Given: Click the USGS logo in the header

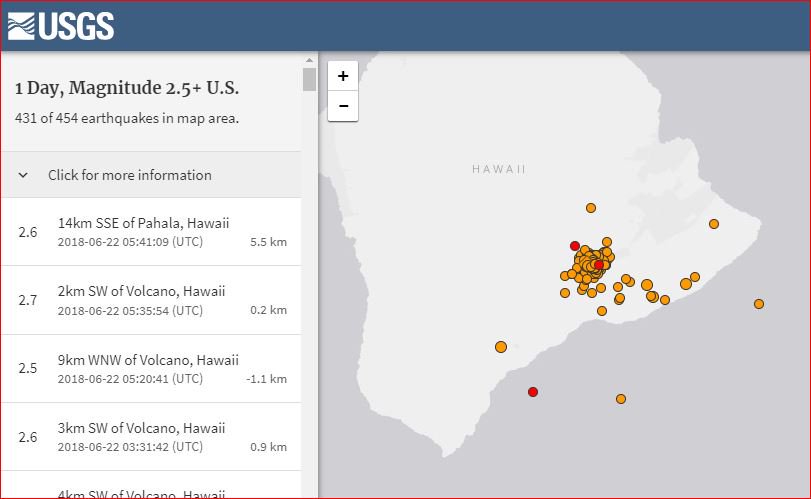Looking at the screenshot, I should [x=61, y=26].
